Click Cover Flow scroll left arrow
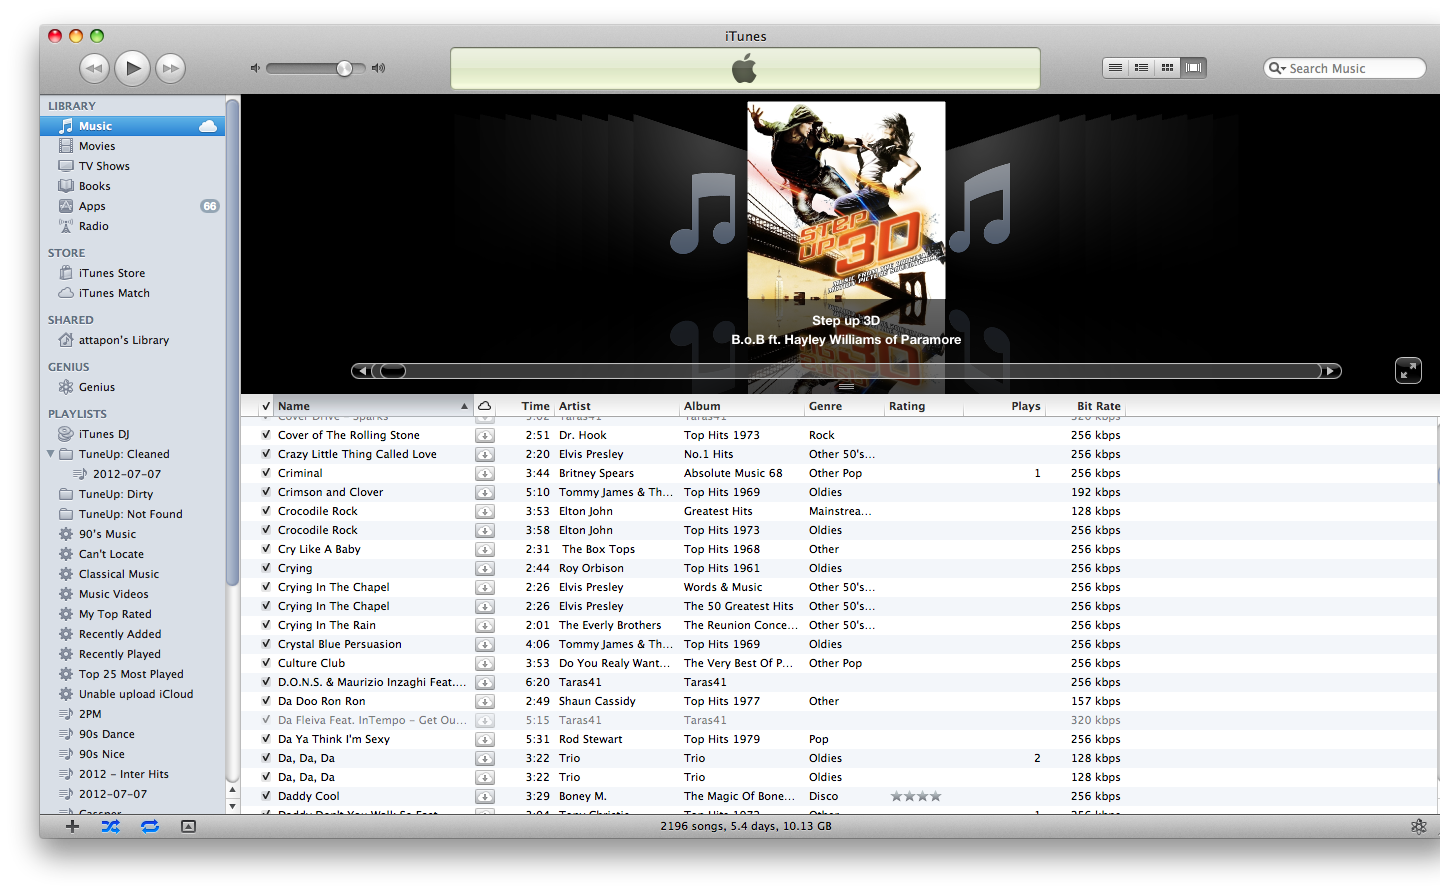This screenshot has width=1440, height=893. point(361,371)
